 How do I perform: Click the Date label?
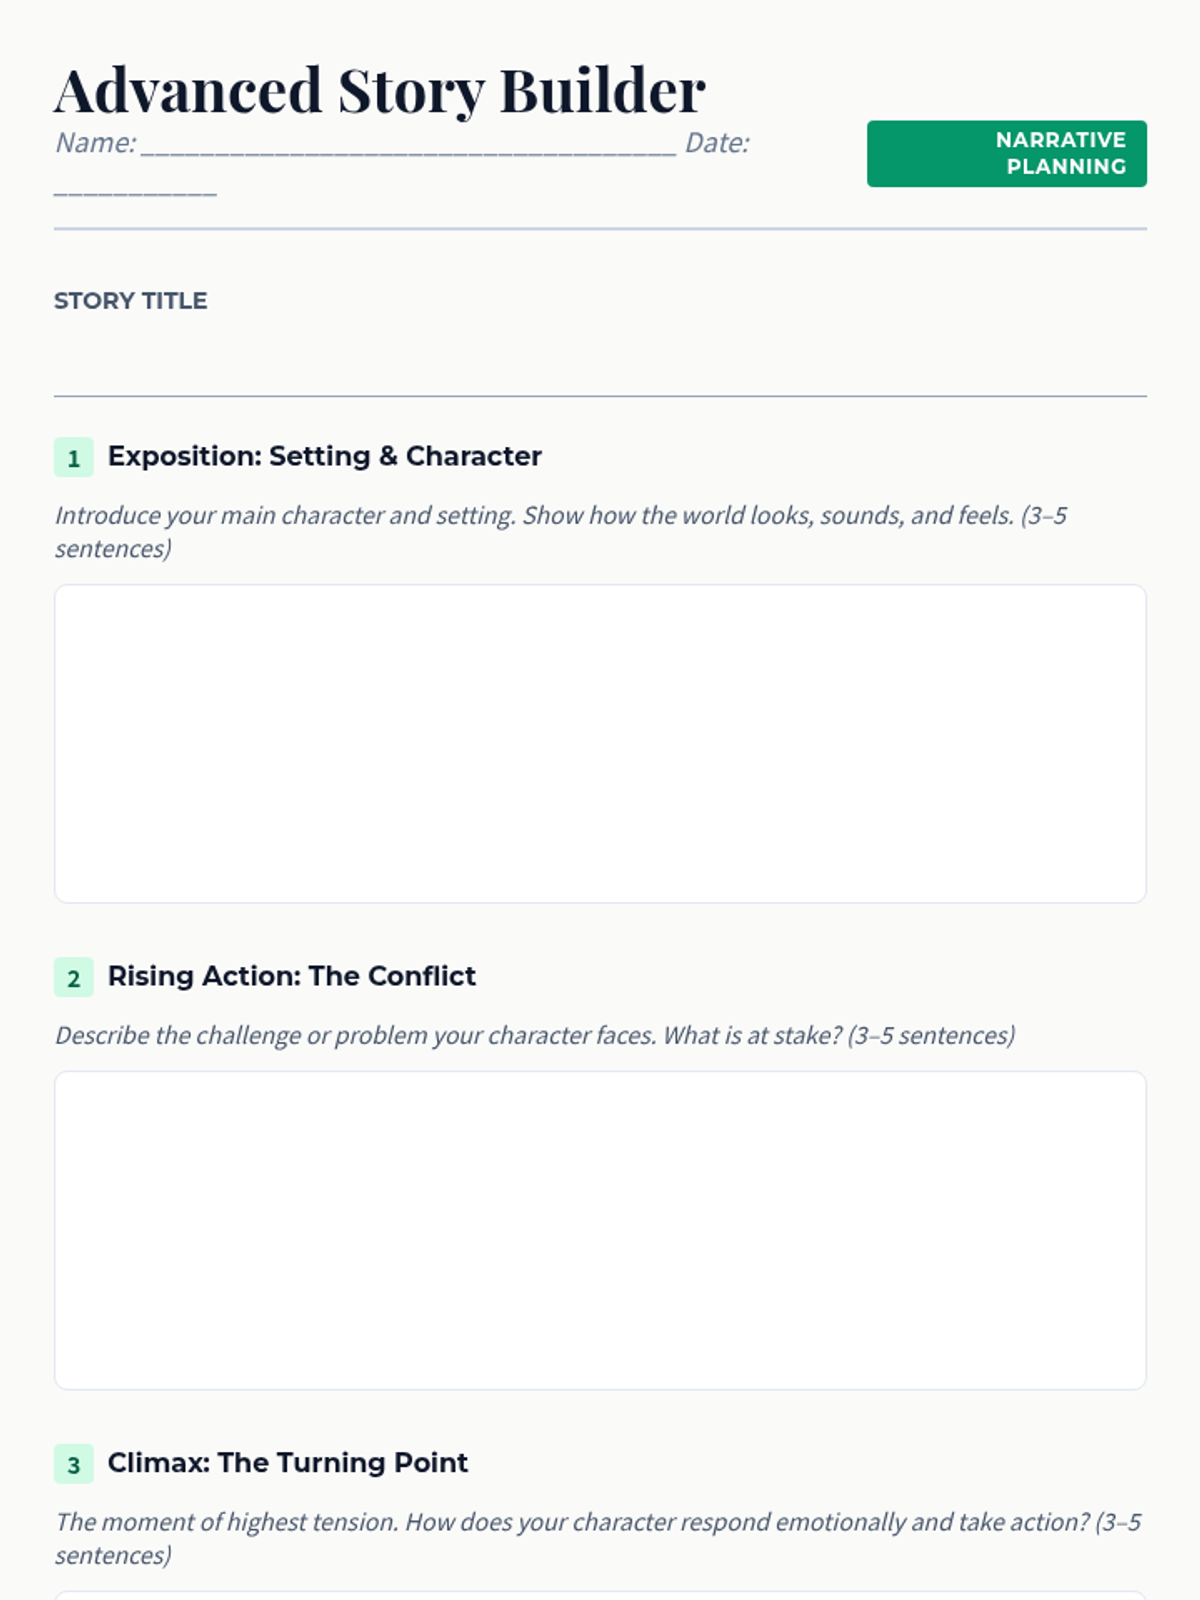click(717, 143)
